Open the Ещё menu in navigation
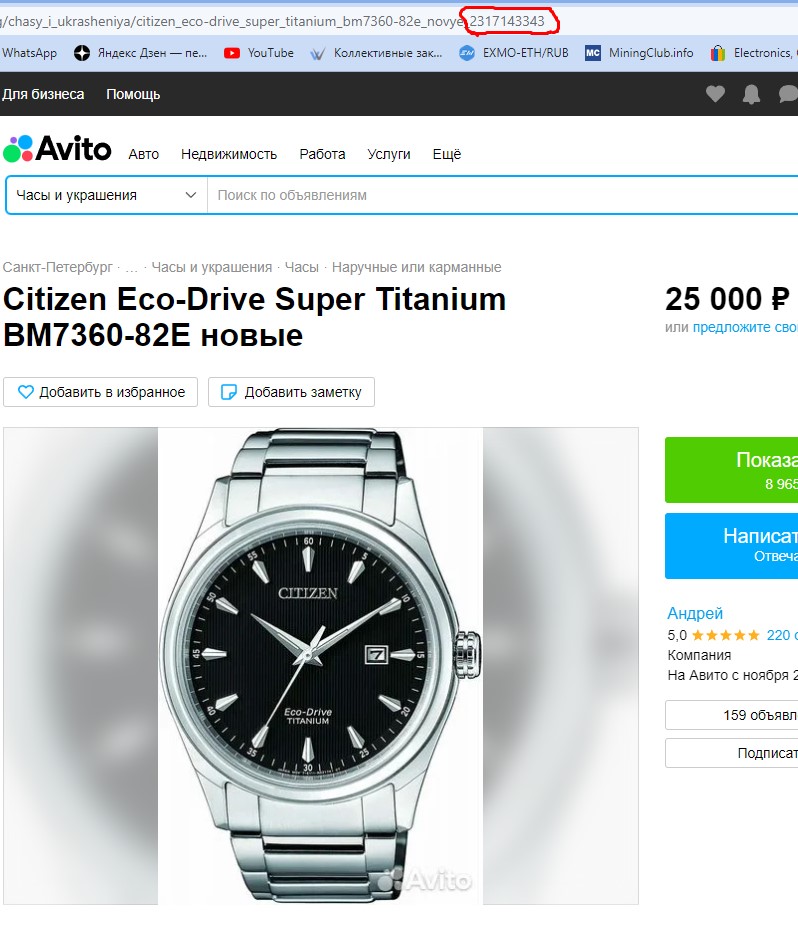The width and height of the screenshot is (798, 926). pos(447,154)
